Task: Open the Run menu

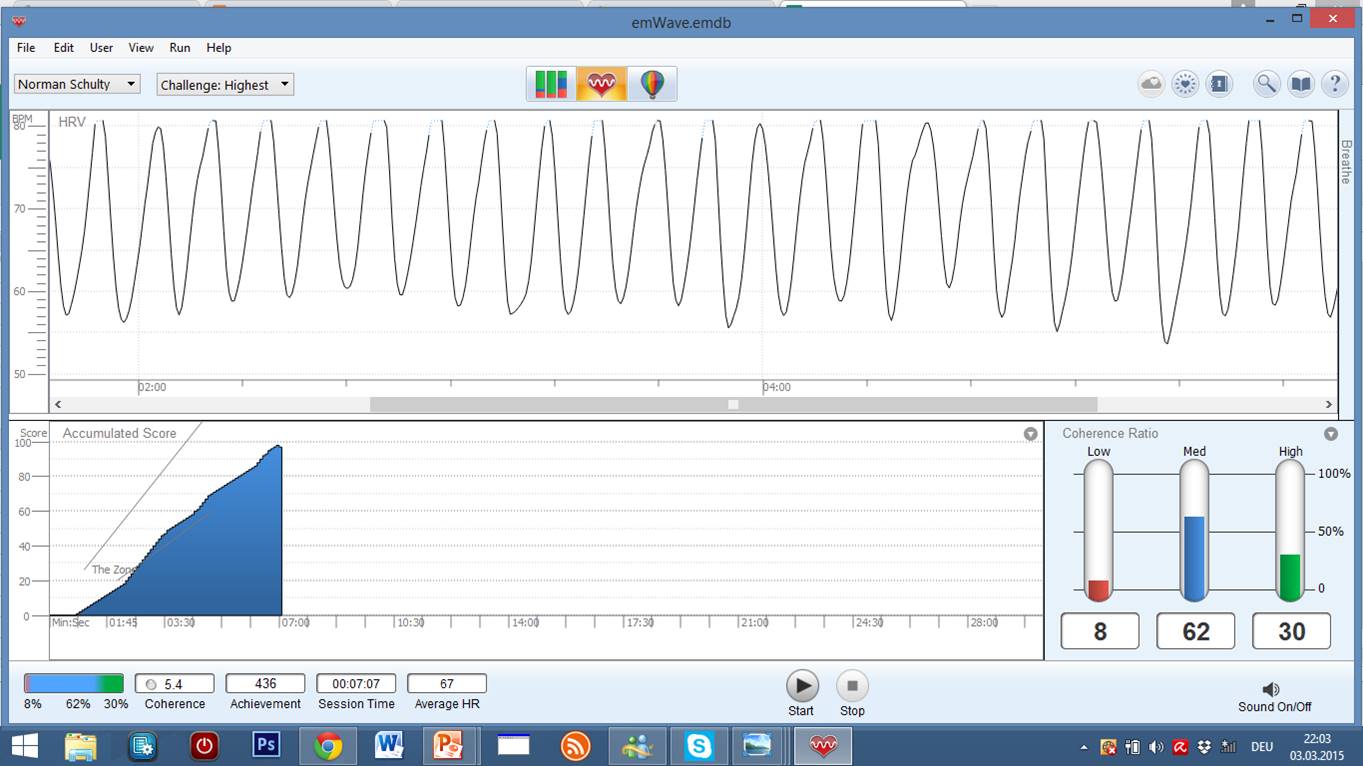Action: [x=180, y=47]
